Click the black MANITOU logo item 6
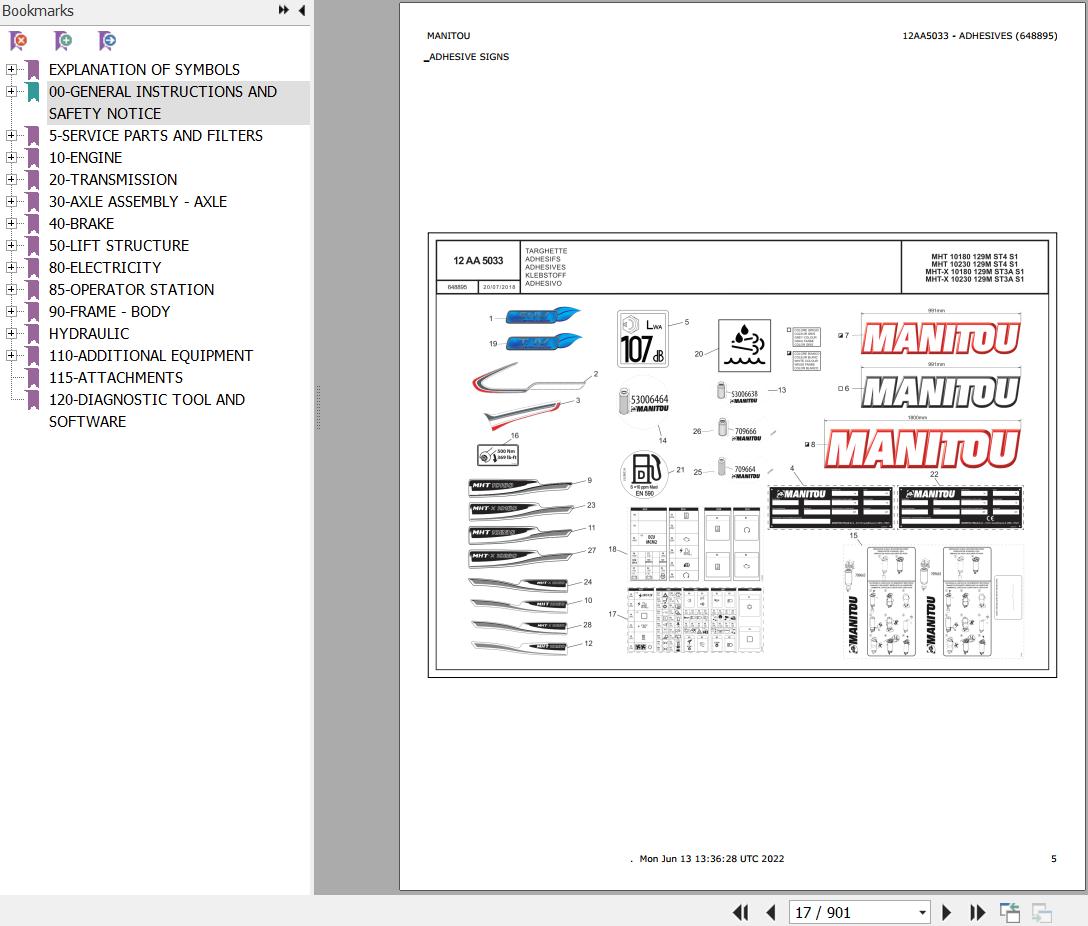This screenshot has width=1088, height=926. click(940, 391)
